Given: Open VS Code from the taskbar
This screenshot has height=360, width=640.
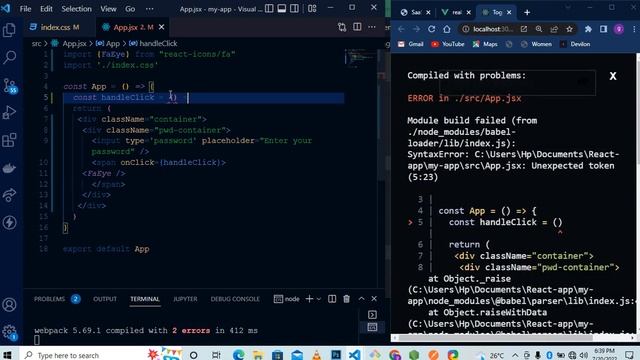Looking at the screenshot, I should point(355,355).
